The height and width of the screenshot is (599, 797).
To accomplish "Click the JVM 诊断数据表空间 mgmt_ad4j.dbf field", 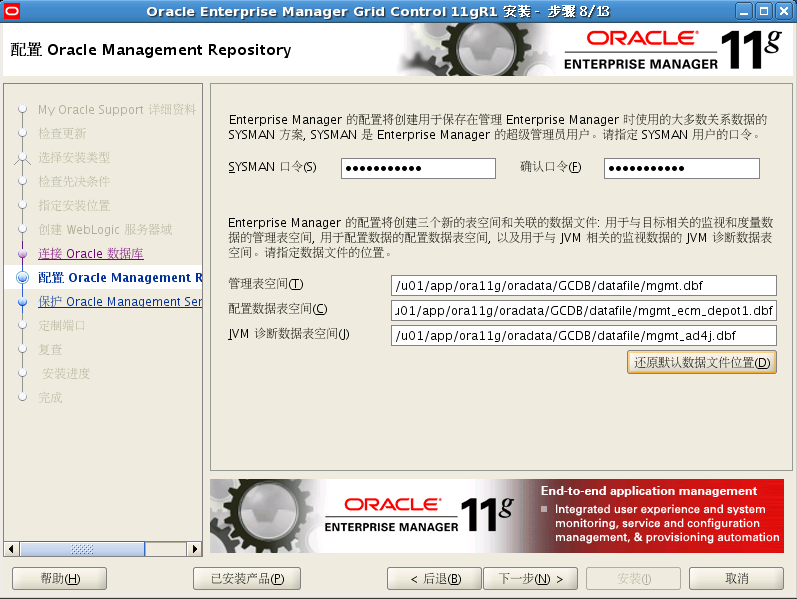I will coord(584,336).
